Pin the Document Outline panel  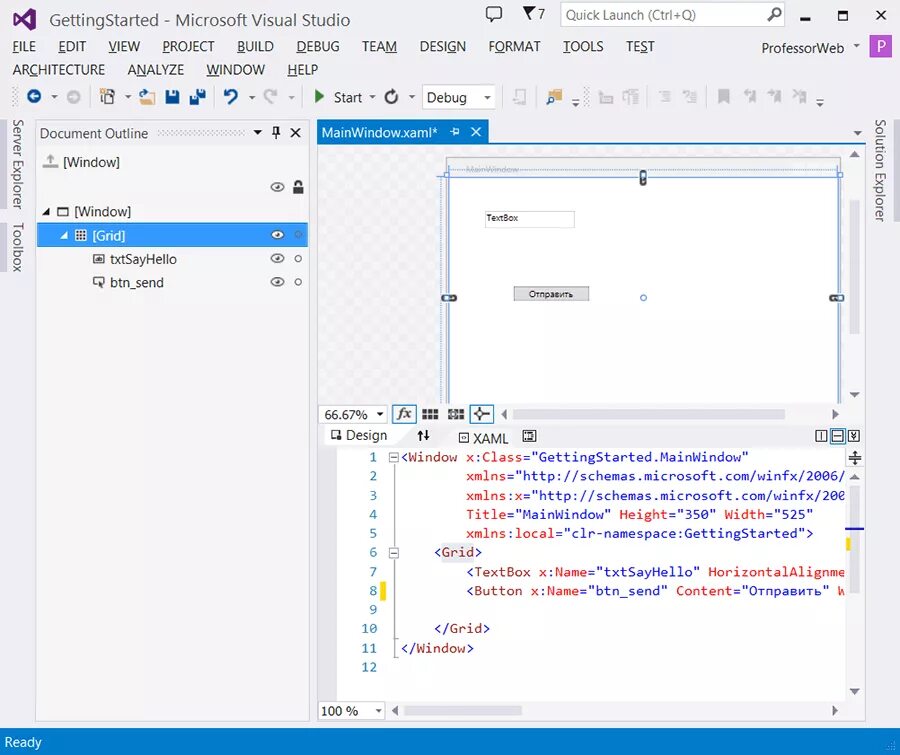tap(276, 133)
